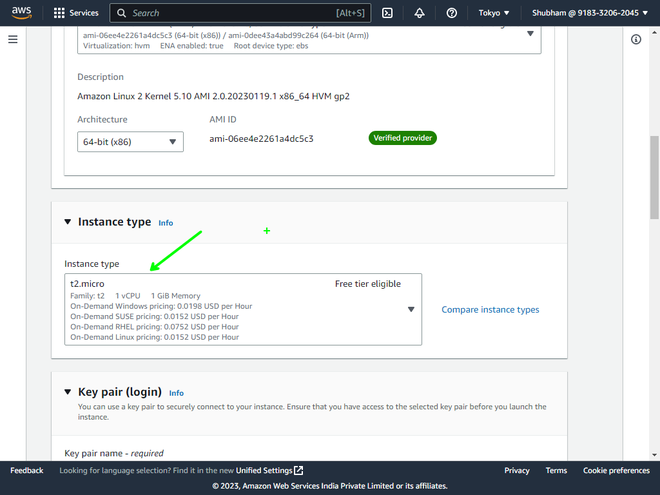Click the On-Demand Windows pricing line
The height and width of the screenshot is (495, 660).
click(161, 306)
